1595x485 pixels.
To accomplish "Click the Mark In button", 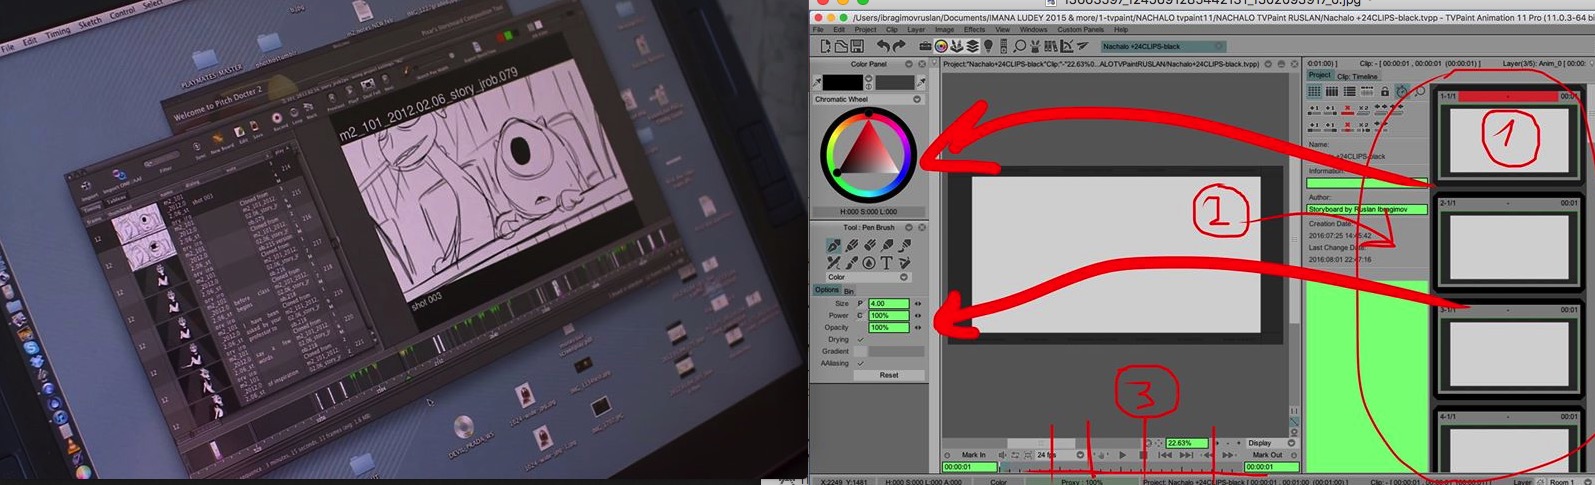I will pyautogui.click(x=974, y=455).
